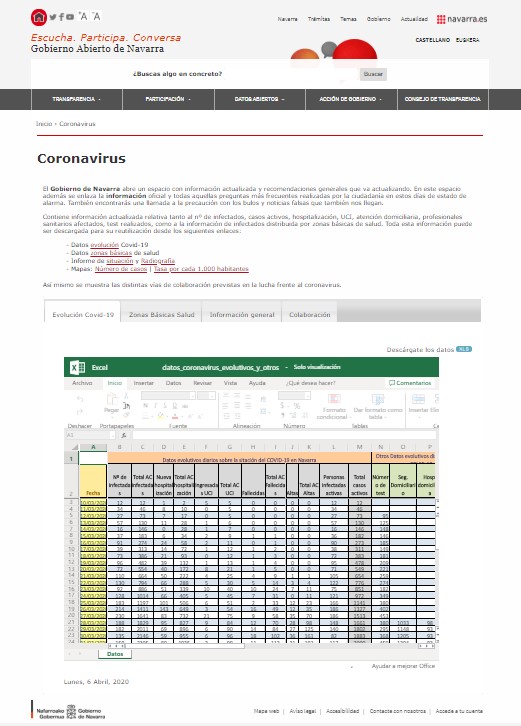Click the fill color bucket icon

(x=160, y=416)
